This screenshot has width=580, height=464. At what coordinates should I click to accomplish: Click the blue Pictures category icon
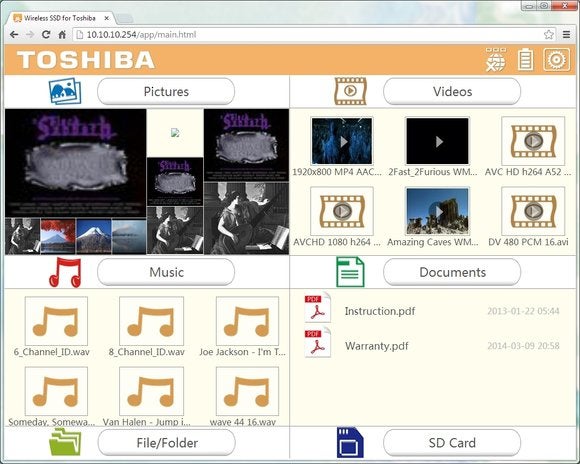click(65, 91)
